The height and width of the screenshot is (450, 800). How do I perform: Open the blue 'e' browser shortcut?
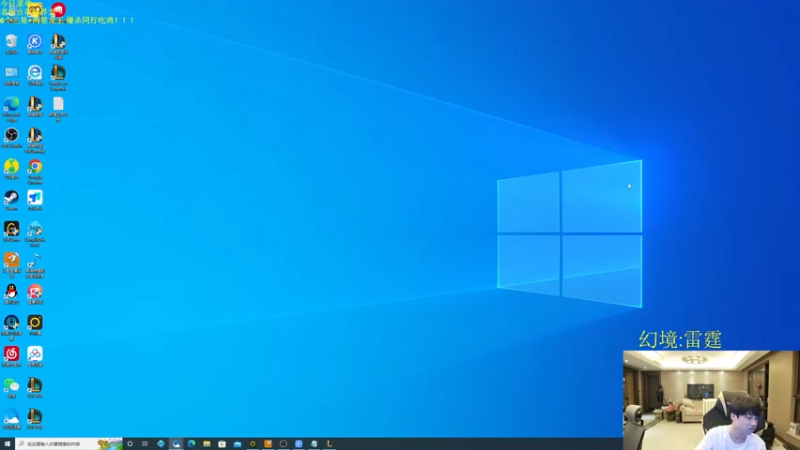click(x=35, y=75)
